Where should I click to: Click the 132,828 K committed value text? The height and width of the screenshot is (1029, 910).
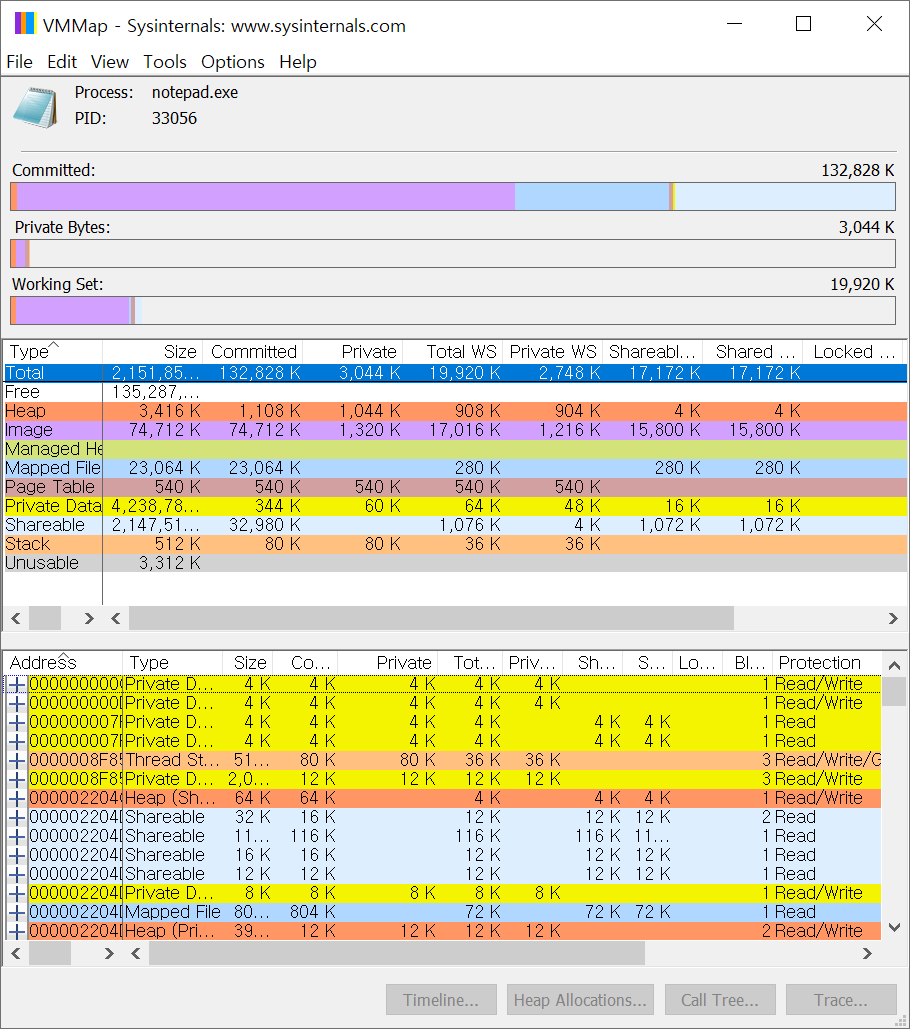click(x=858, y=171)
